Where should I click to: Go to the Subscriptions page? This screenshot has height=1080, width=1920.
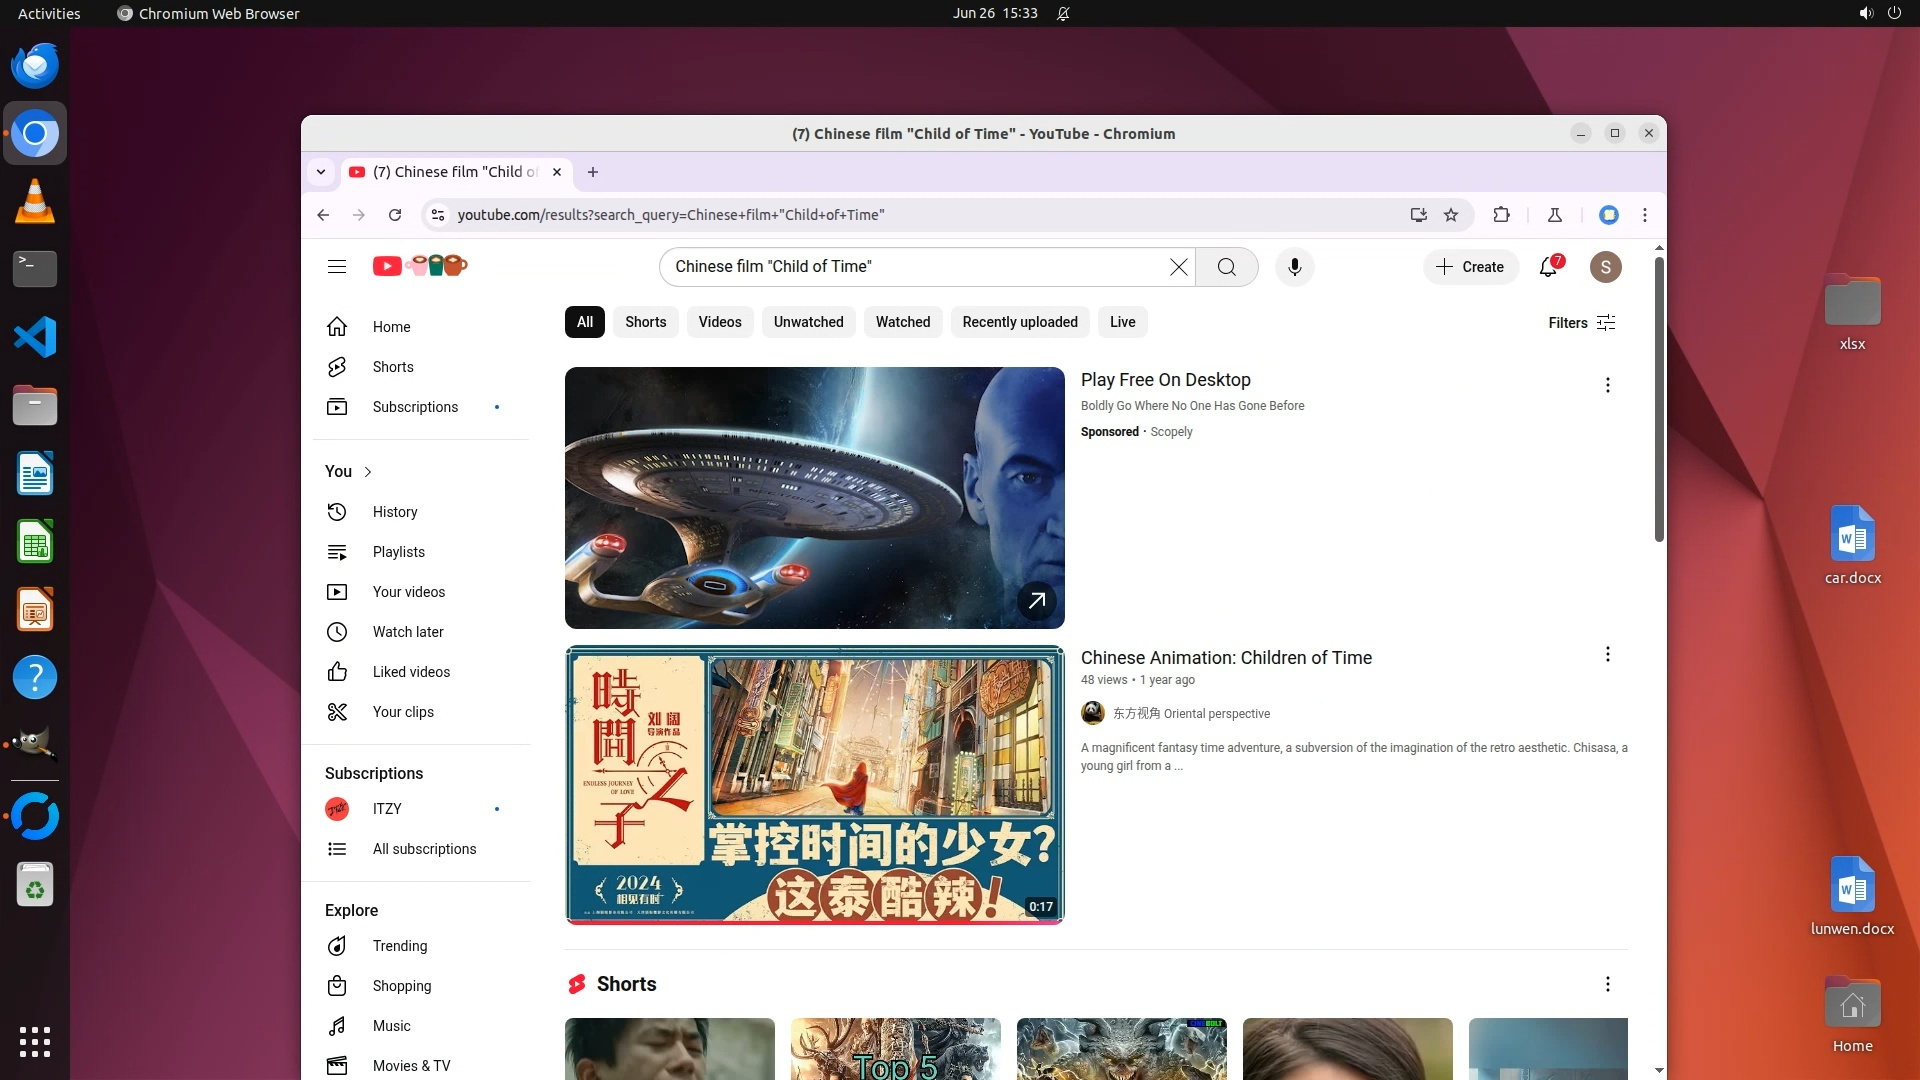[x=415, y=407]
